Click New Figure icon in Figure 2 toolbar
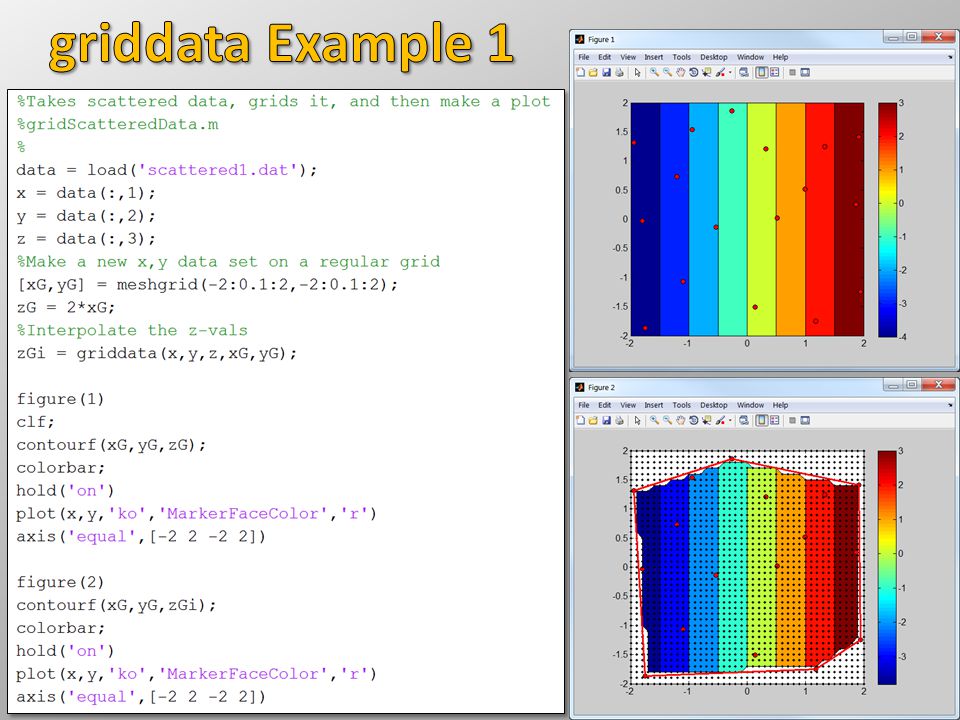The height and width of the screenshot is (720, 960). 580,421
